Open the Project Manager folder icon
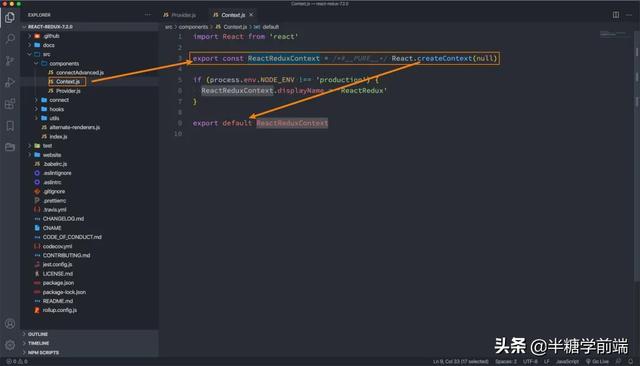 coord(10,147)
